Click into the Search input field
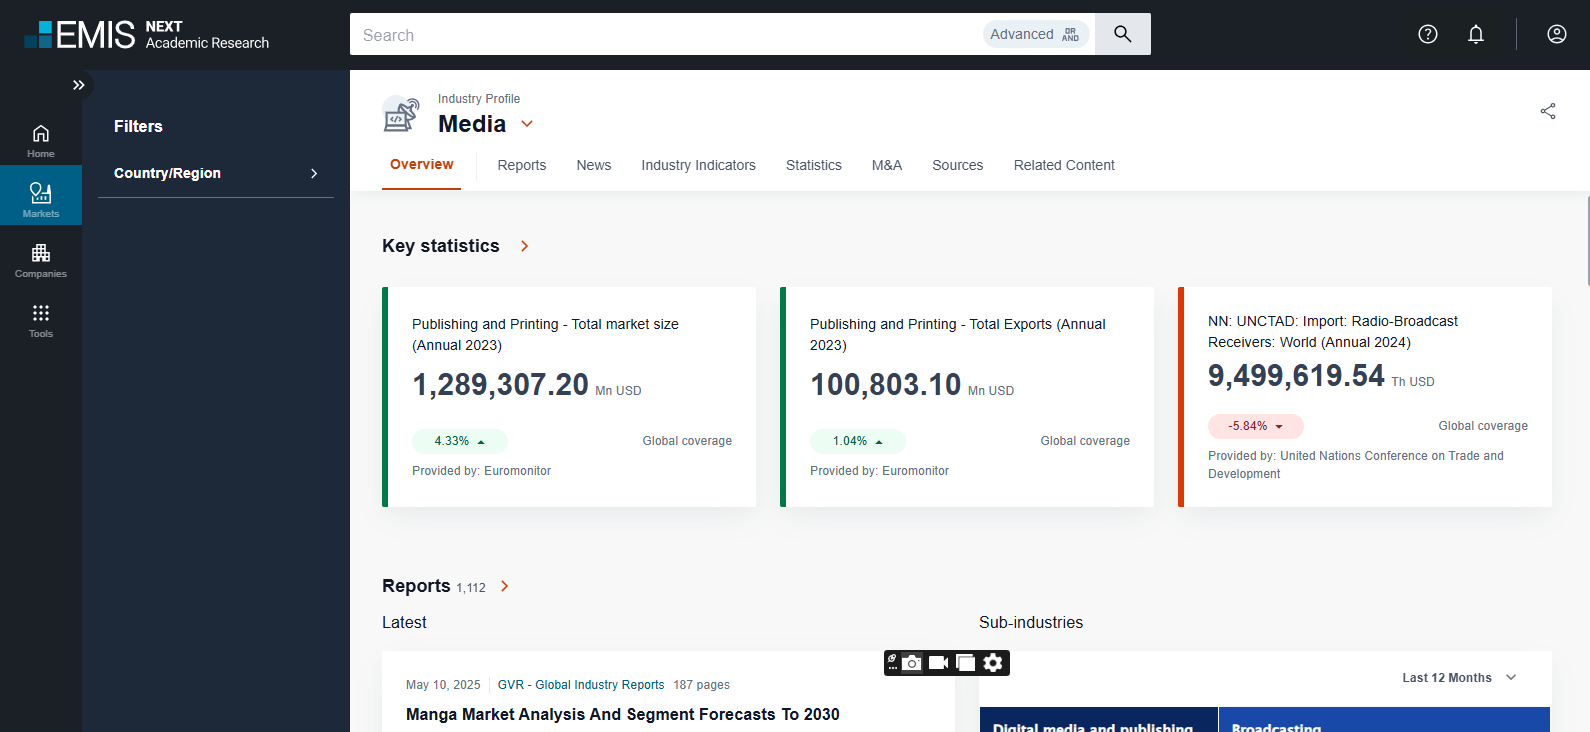The image size is (1590, 732). 660,35
